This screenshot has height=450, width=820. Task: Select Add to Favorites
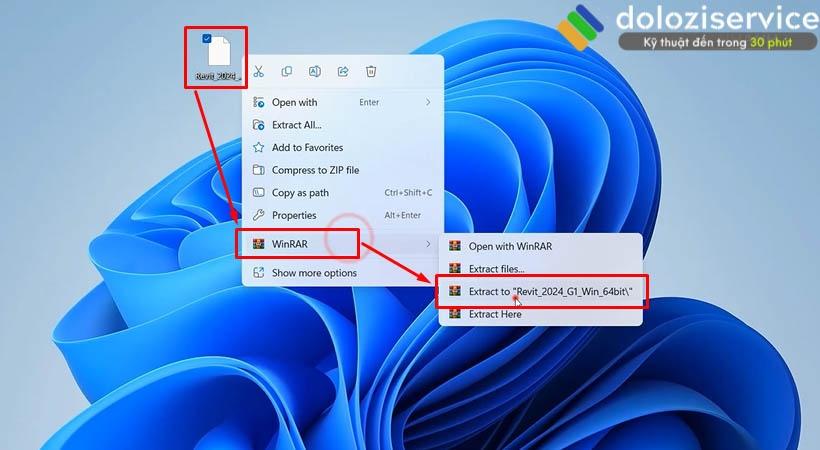click(x=307, y=147)
